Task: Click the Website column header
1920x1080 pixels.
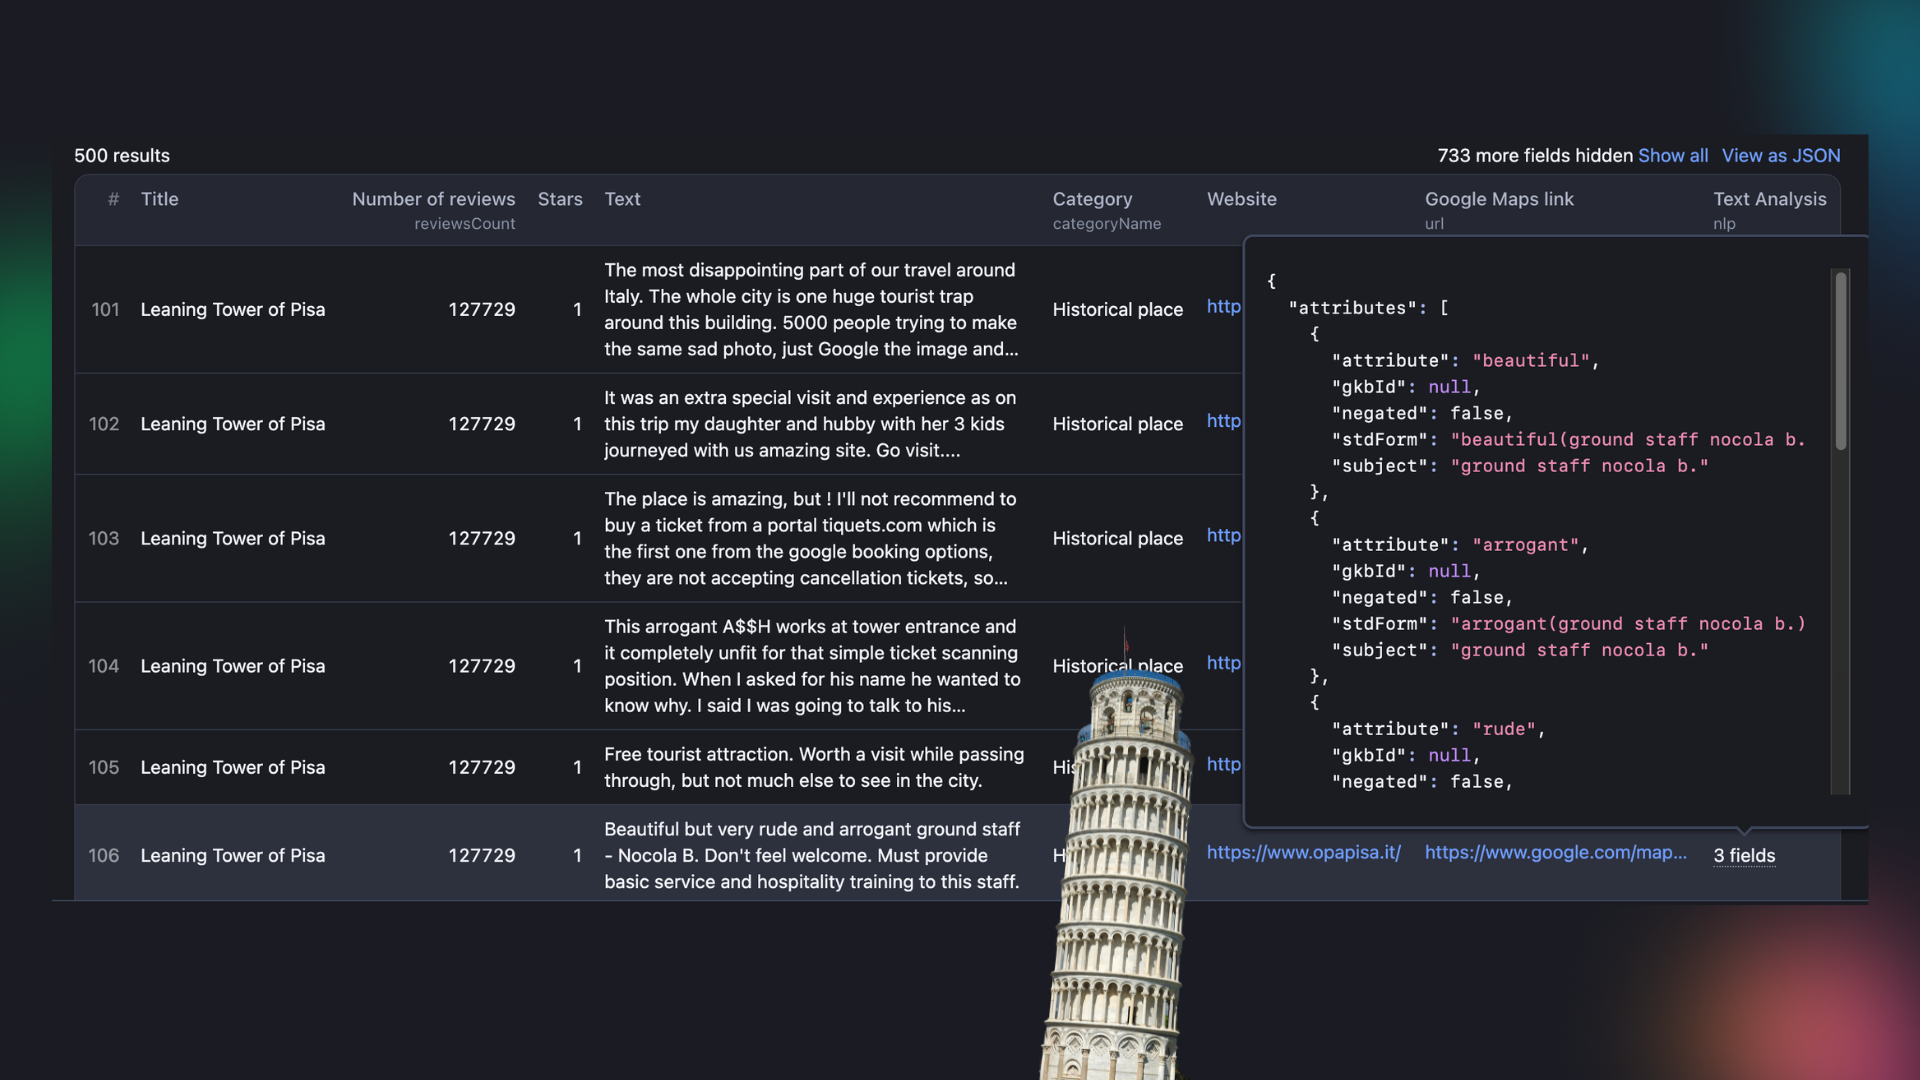Action: [x=1241, y=199]
